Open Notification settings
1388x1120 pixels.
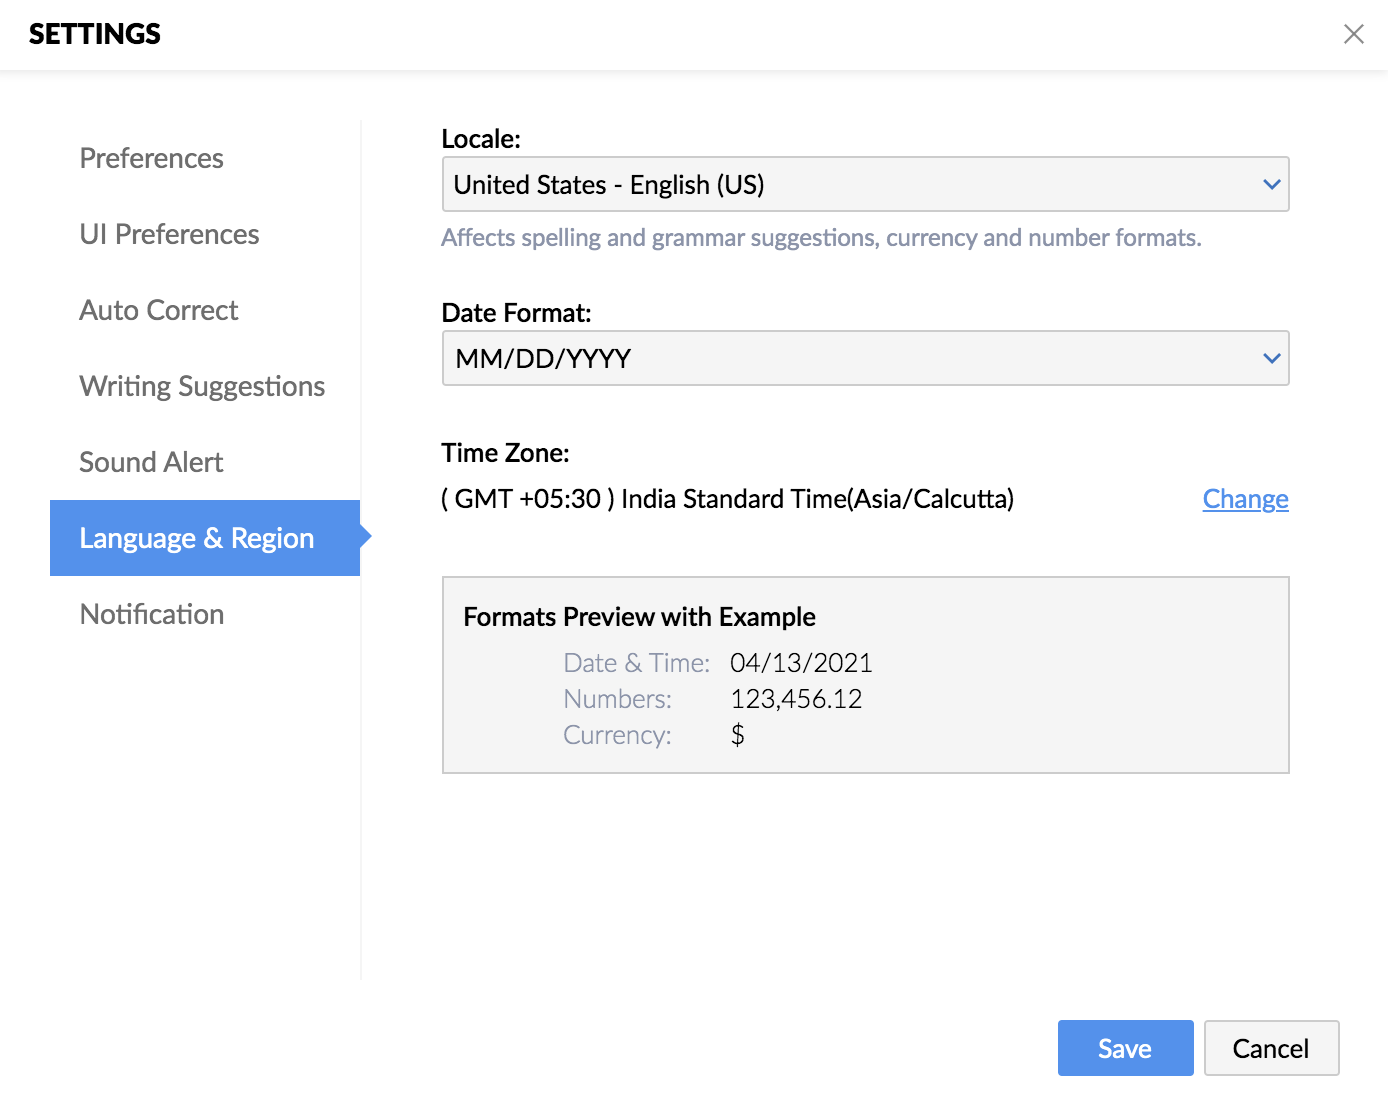(x=152, y=614)
